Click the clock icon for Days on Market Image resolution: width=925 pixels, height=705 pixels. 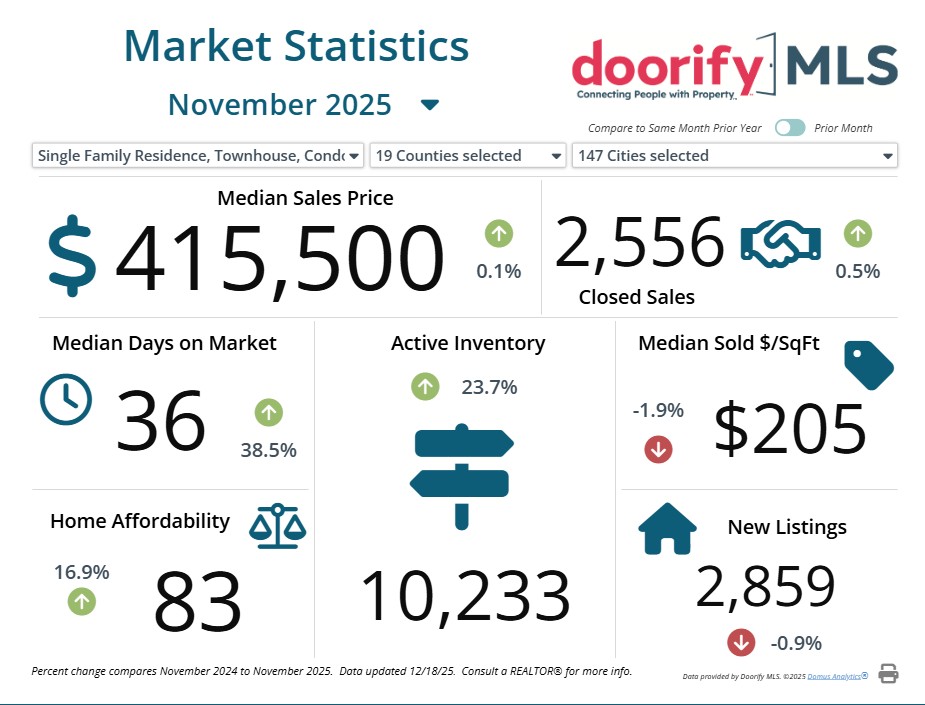[x=66, y=400]
